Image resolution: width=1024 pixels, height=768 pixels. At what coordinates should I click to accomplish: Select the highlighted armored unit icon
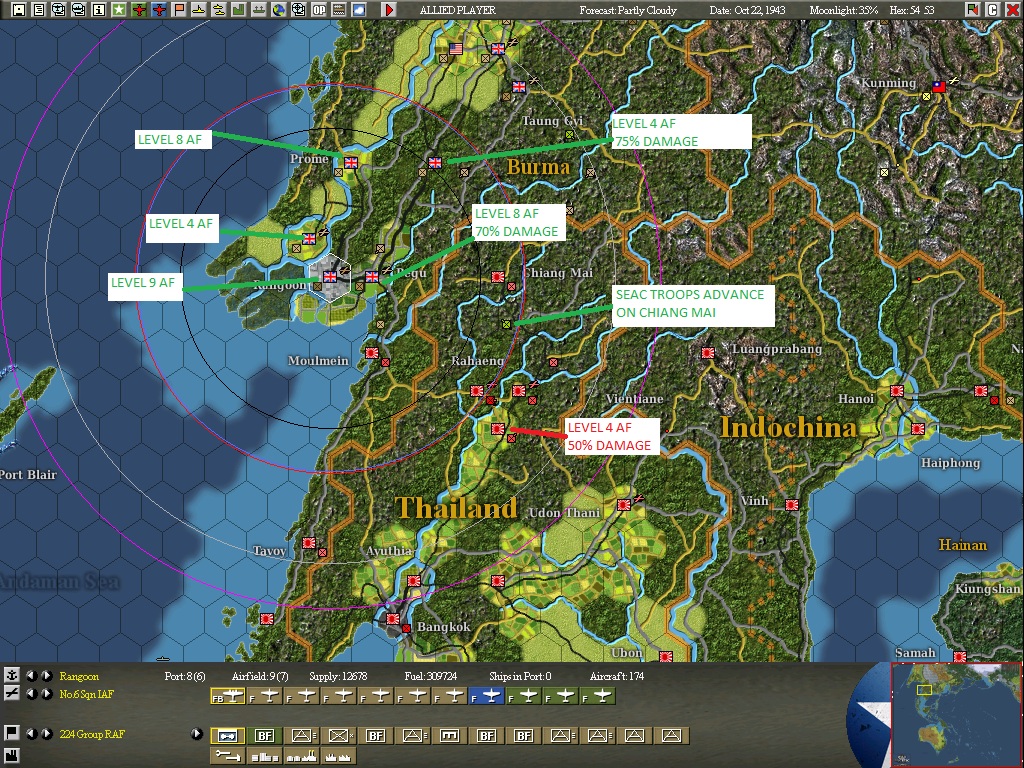[x=228, y=736]
